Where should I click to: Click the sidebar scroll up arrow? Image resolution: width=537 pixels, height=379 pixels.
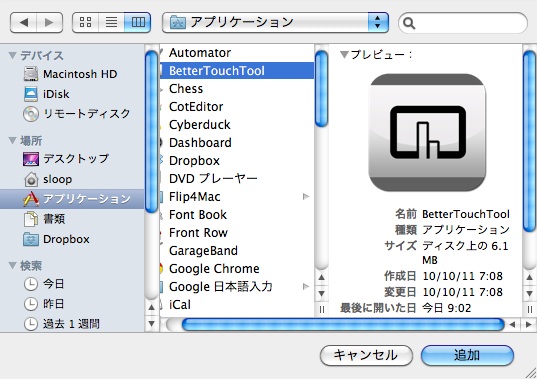click(x=151, y=307)
